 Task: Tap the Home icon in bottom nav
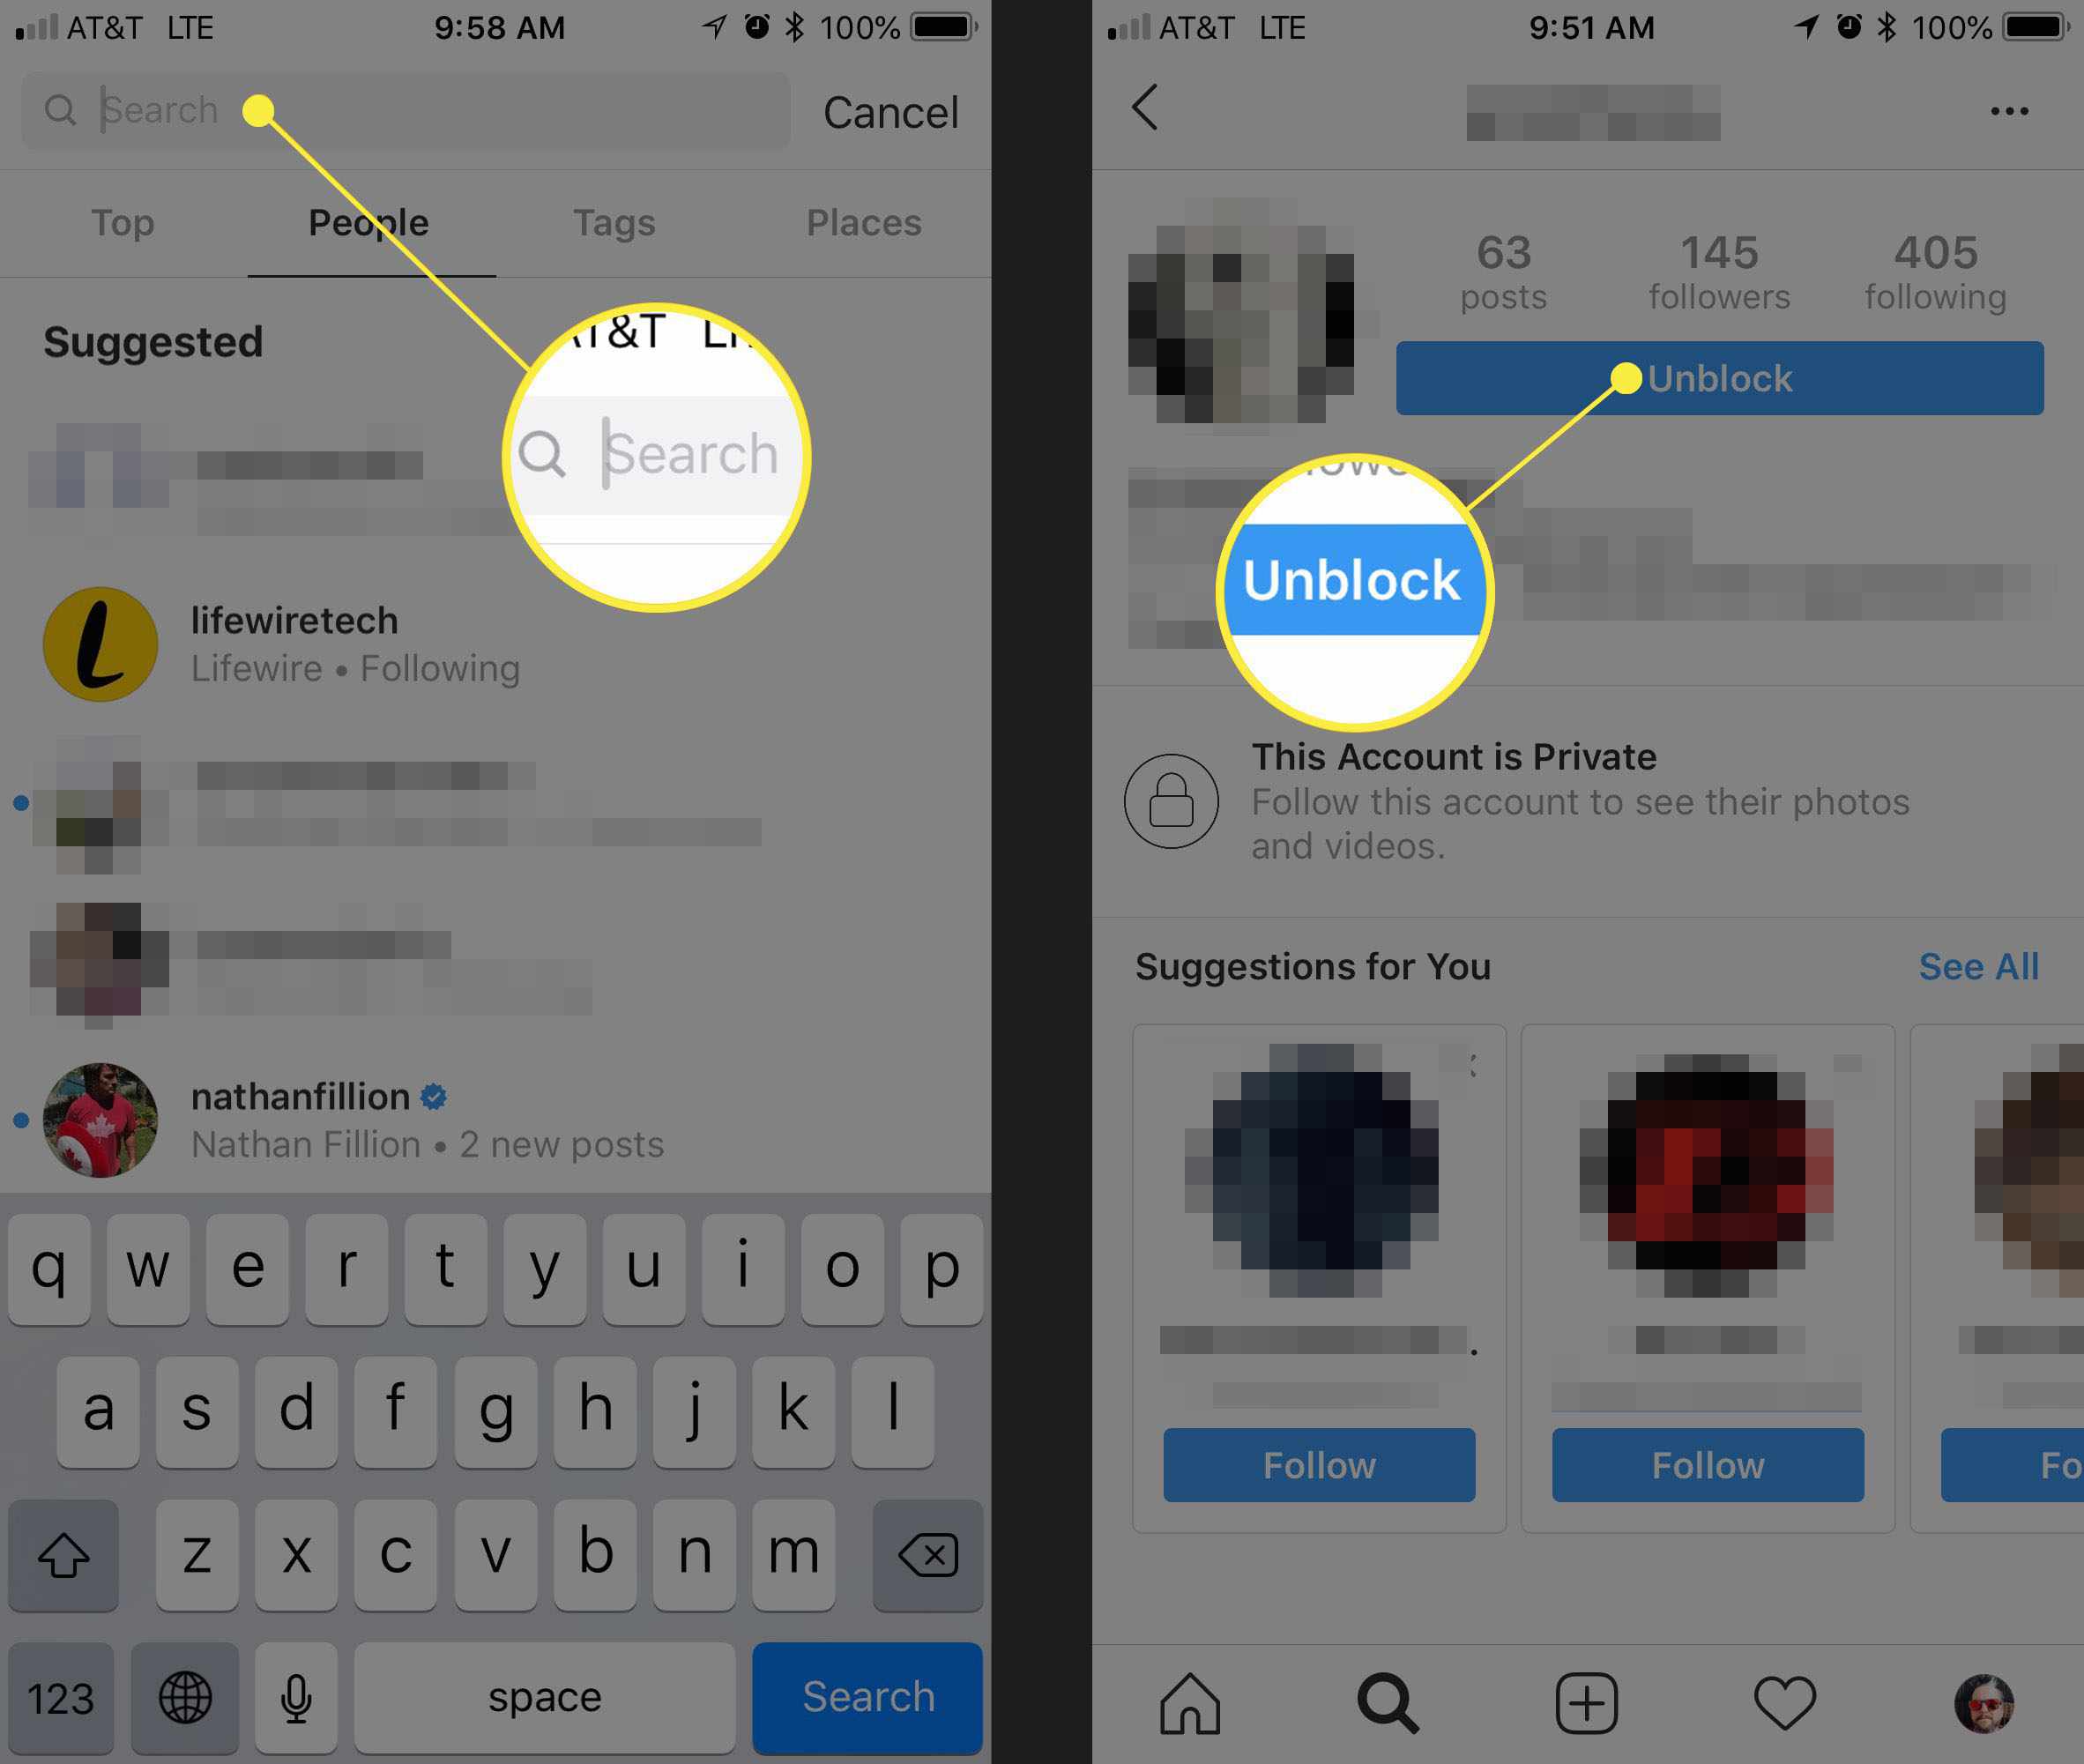coord(1183,1696)
